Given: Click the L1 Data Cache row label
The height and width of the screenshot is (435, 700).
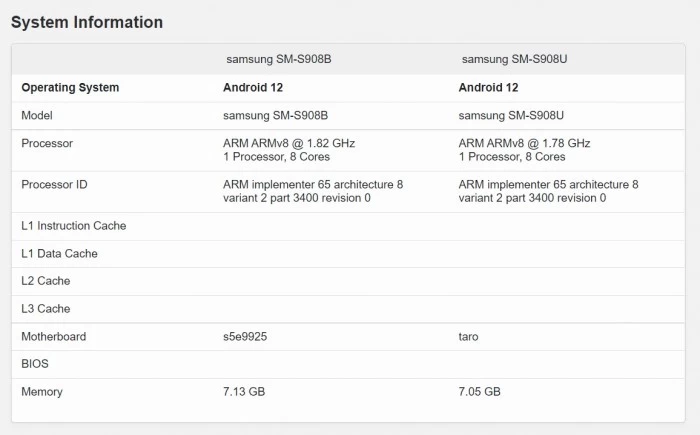Looking at the screenshot, I should pos(59,254).
